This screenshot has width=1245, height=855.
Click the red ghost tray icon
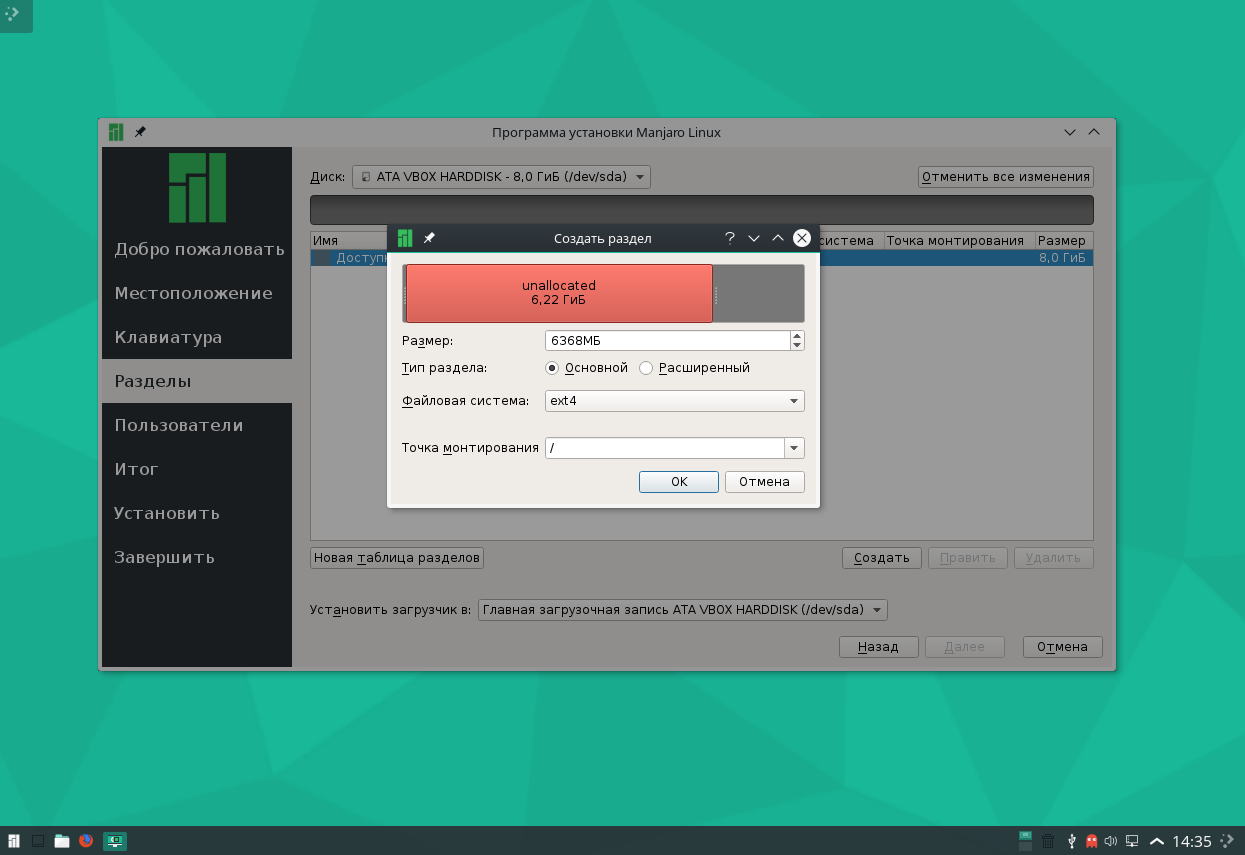click(1091, 841)
